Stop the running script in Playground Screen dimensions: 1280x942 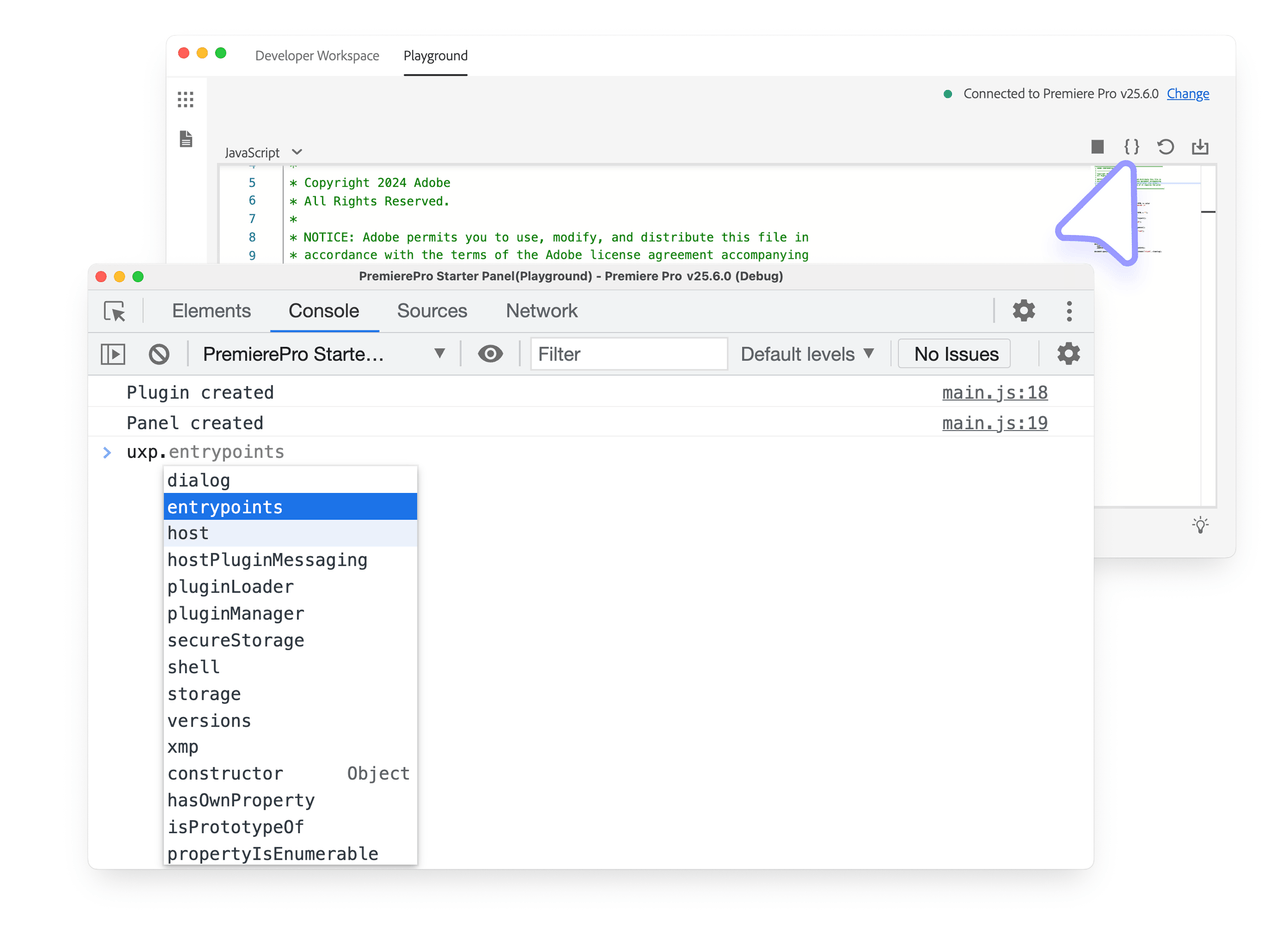[x=1095, y=146]
